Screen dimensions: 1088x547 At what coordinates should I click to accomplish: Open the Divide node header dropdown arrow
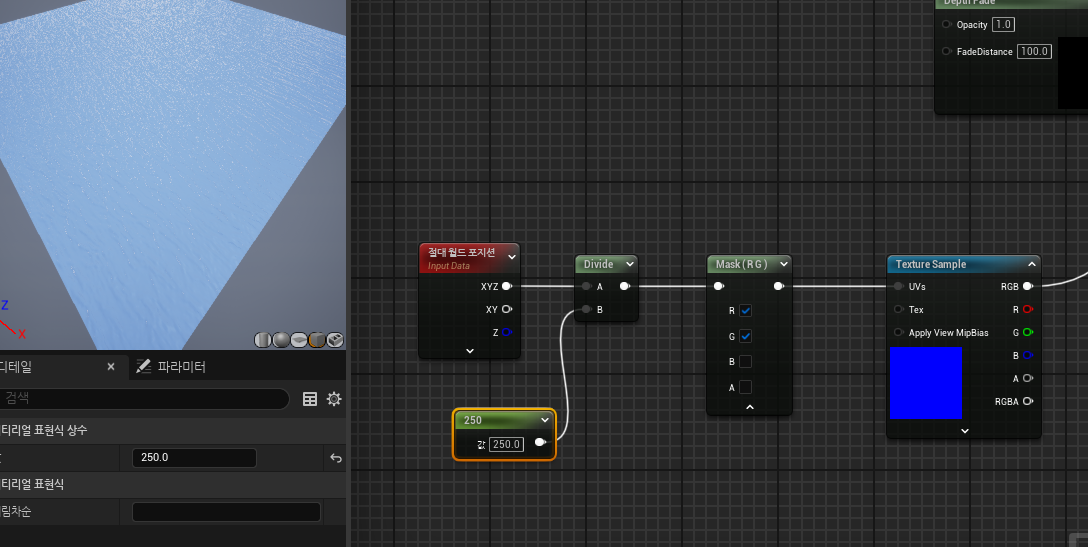click(629, 264)
